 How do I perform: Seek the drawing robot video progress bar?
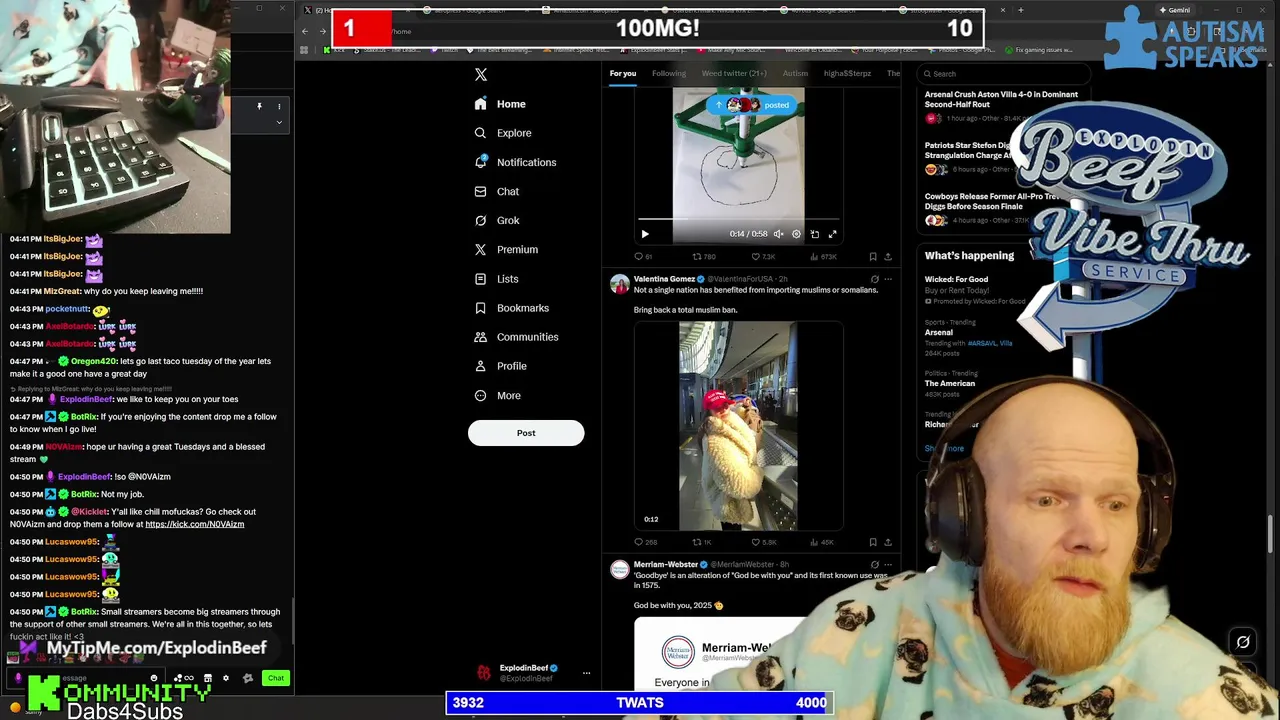pyautogui.click(x=738, y=218)
